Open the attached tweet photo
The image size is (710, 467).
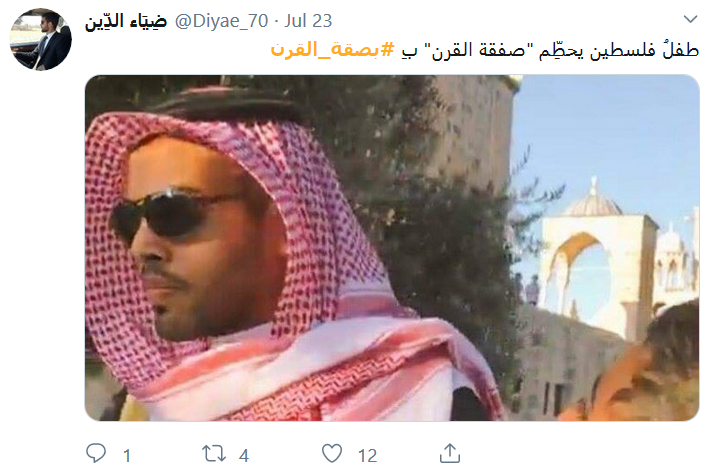pyautogui.click(x=392, y=248)
